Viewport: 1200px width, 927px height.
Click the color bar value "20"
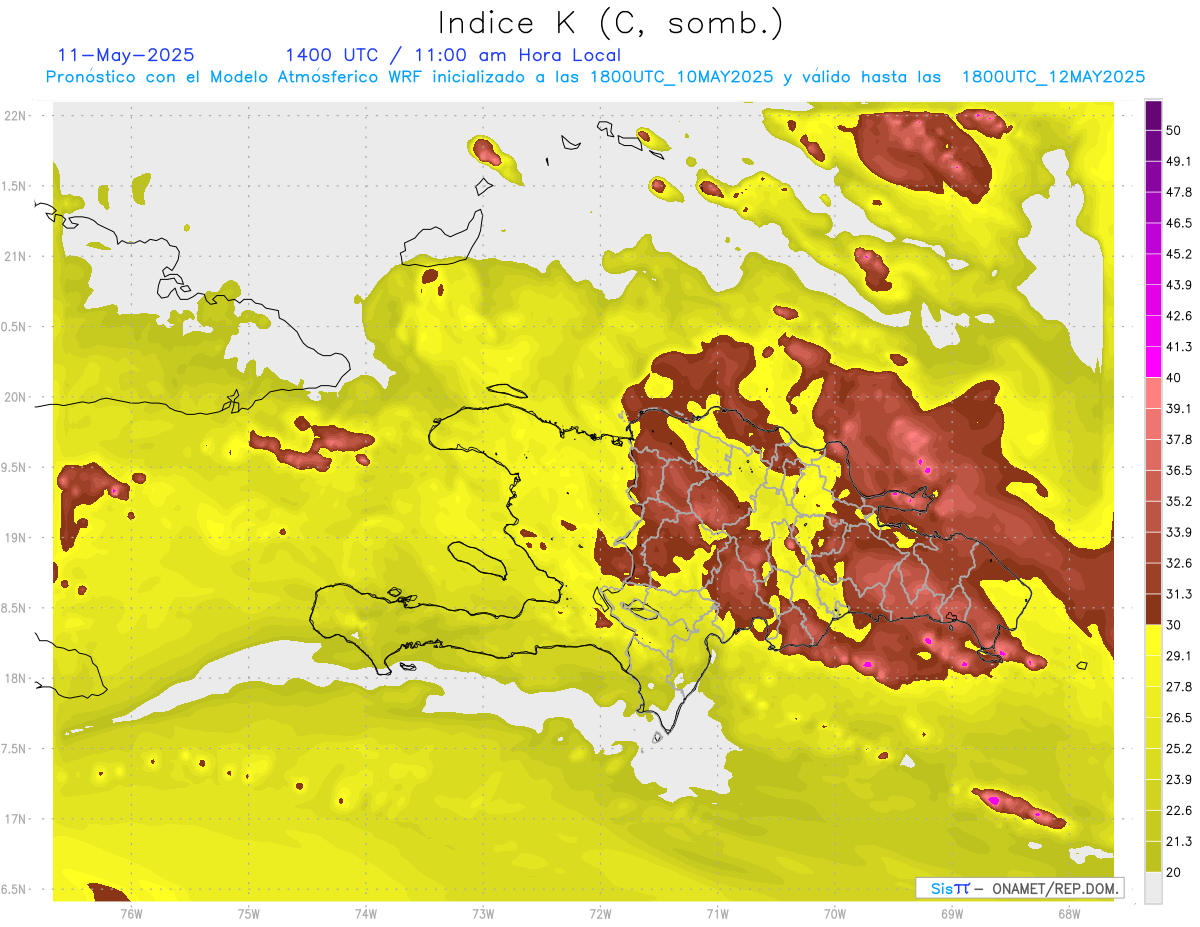pos(1174,873)
